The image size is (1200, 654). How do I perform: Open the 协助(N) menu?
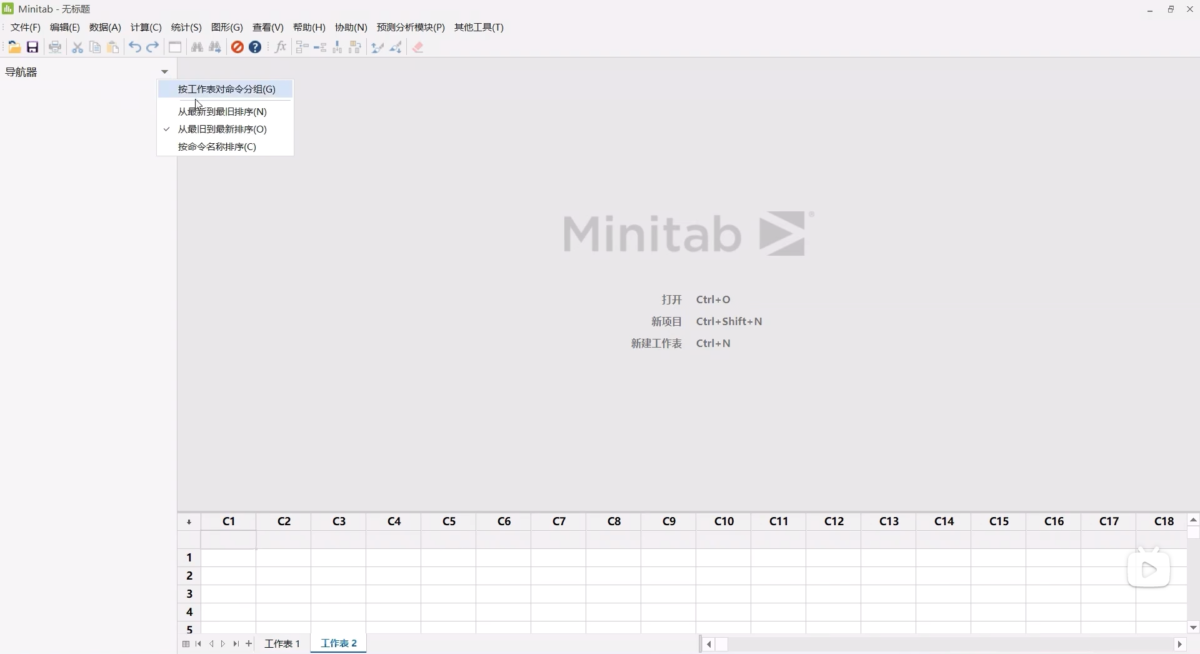tap(351, 27)
